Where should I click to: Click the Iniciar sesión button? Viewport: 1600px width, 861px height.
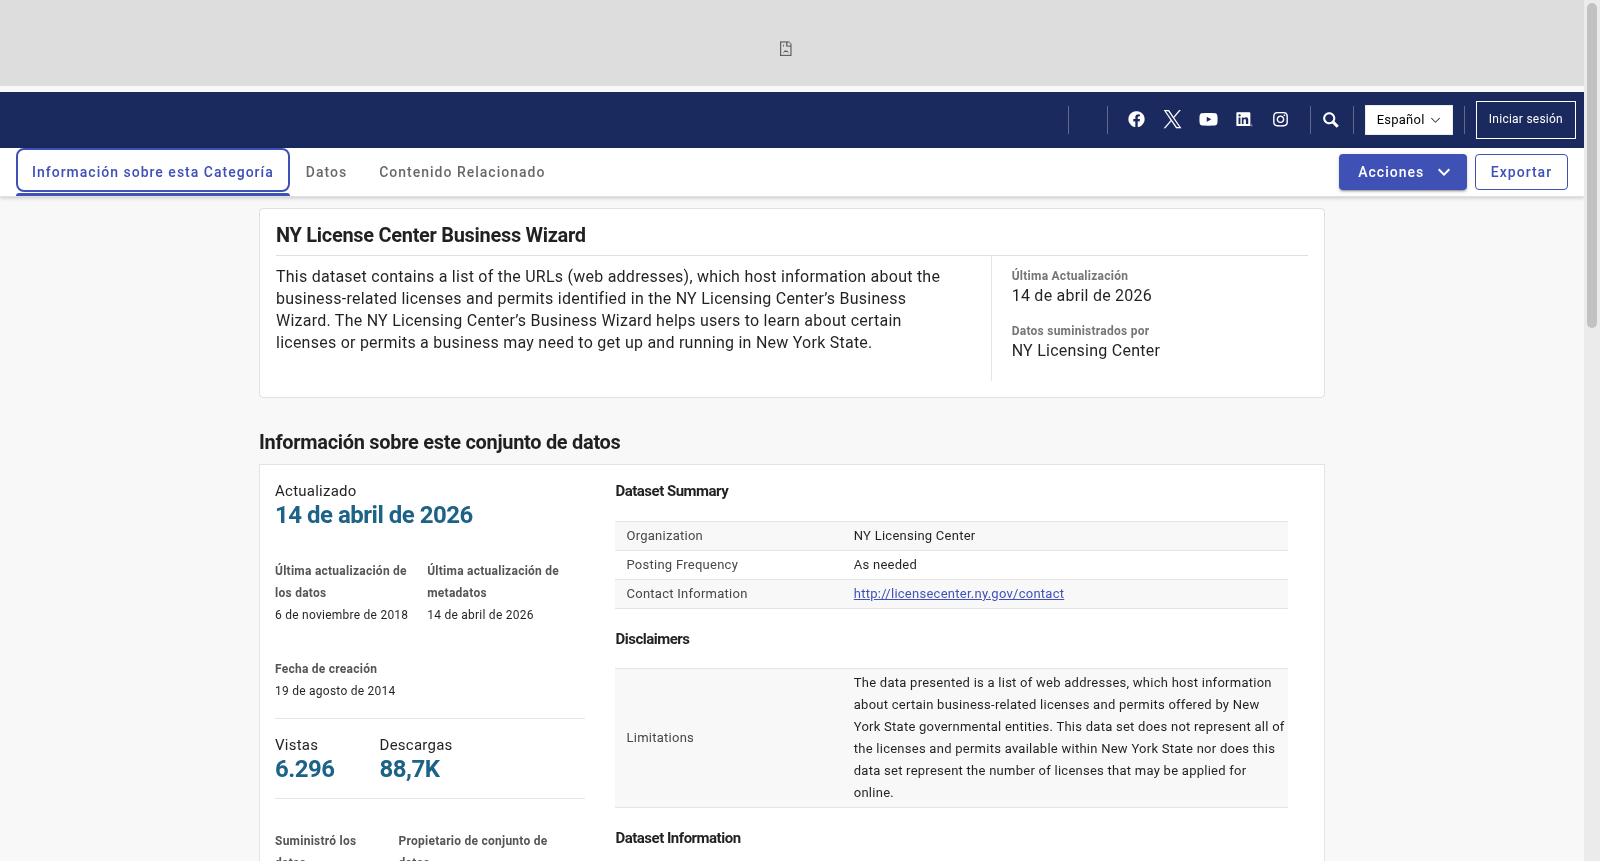[1525, 120]
